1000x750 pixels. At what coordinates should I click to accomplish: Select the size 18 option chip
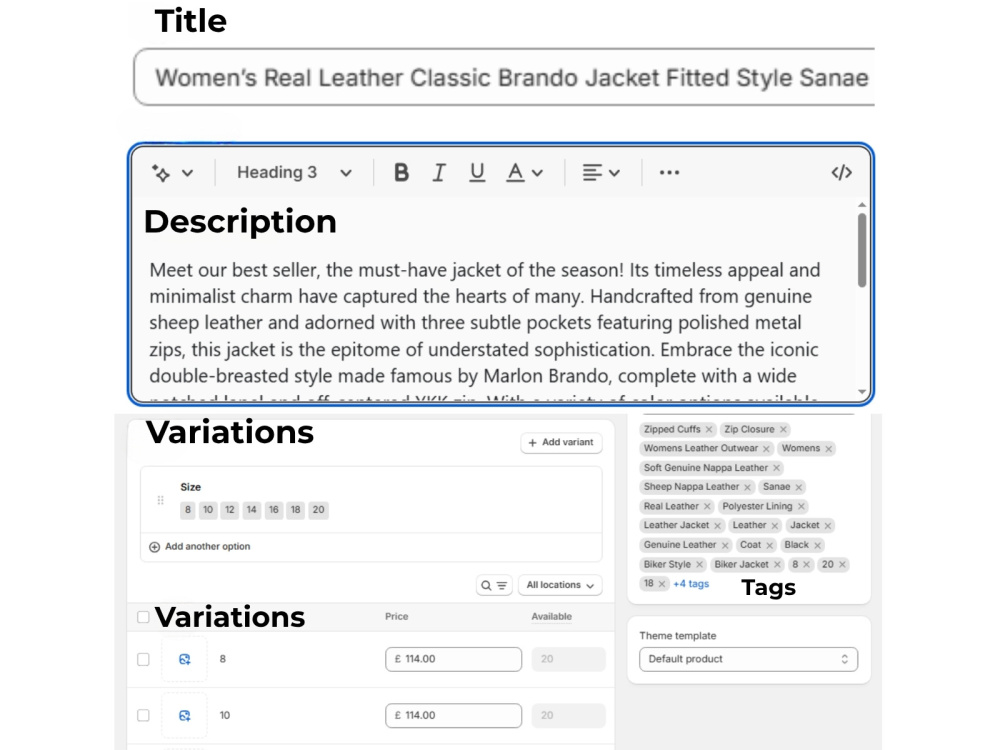tap(295, 510)
